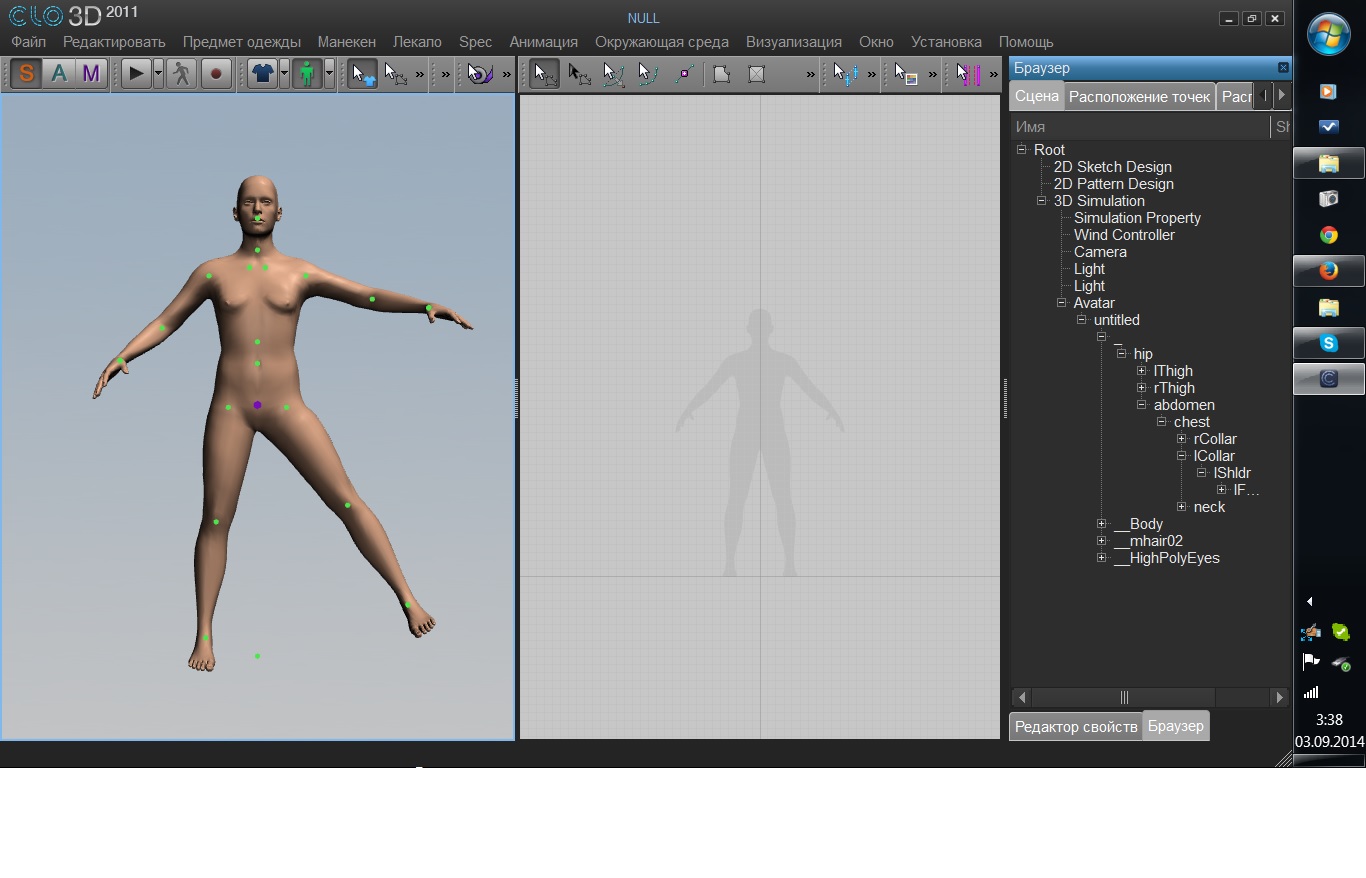Select the garment selection arrow tool
The height and width of the screenshot is (878, 1366).
pyautogui.click(x=362, y=74)
